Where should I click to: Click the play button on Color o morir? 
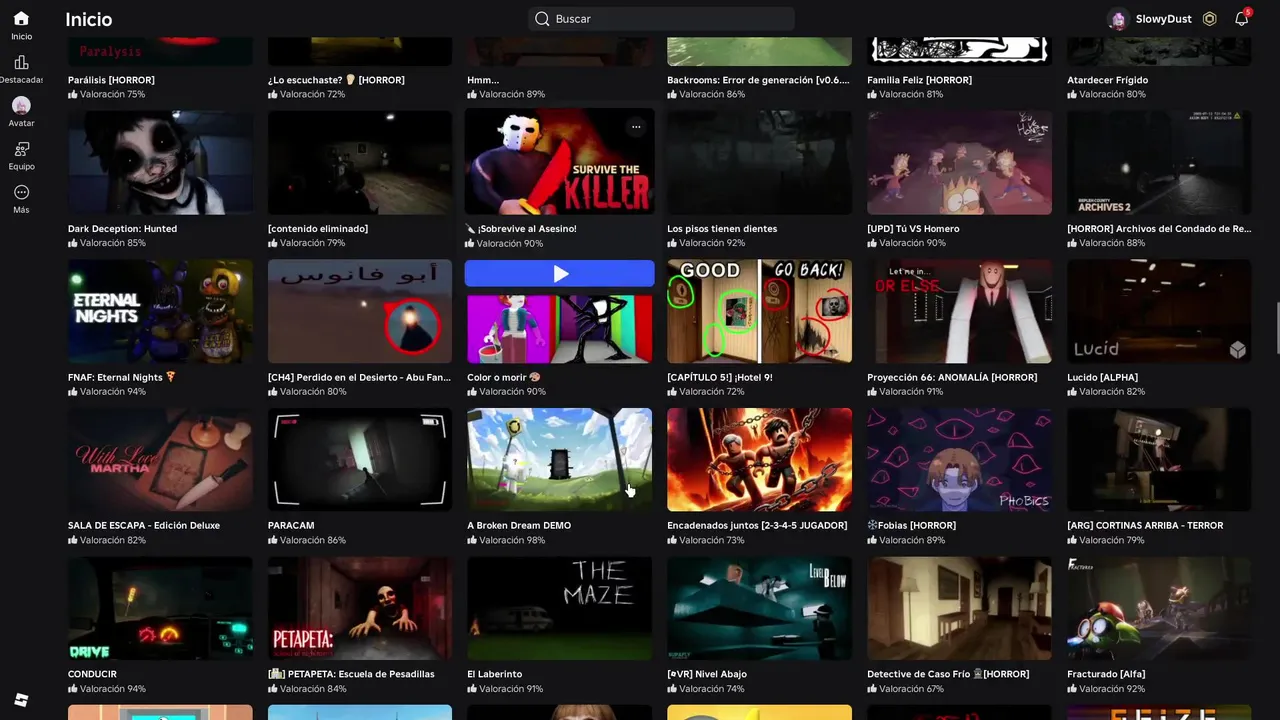pos(560,274)
